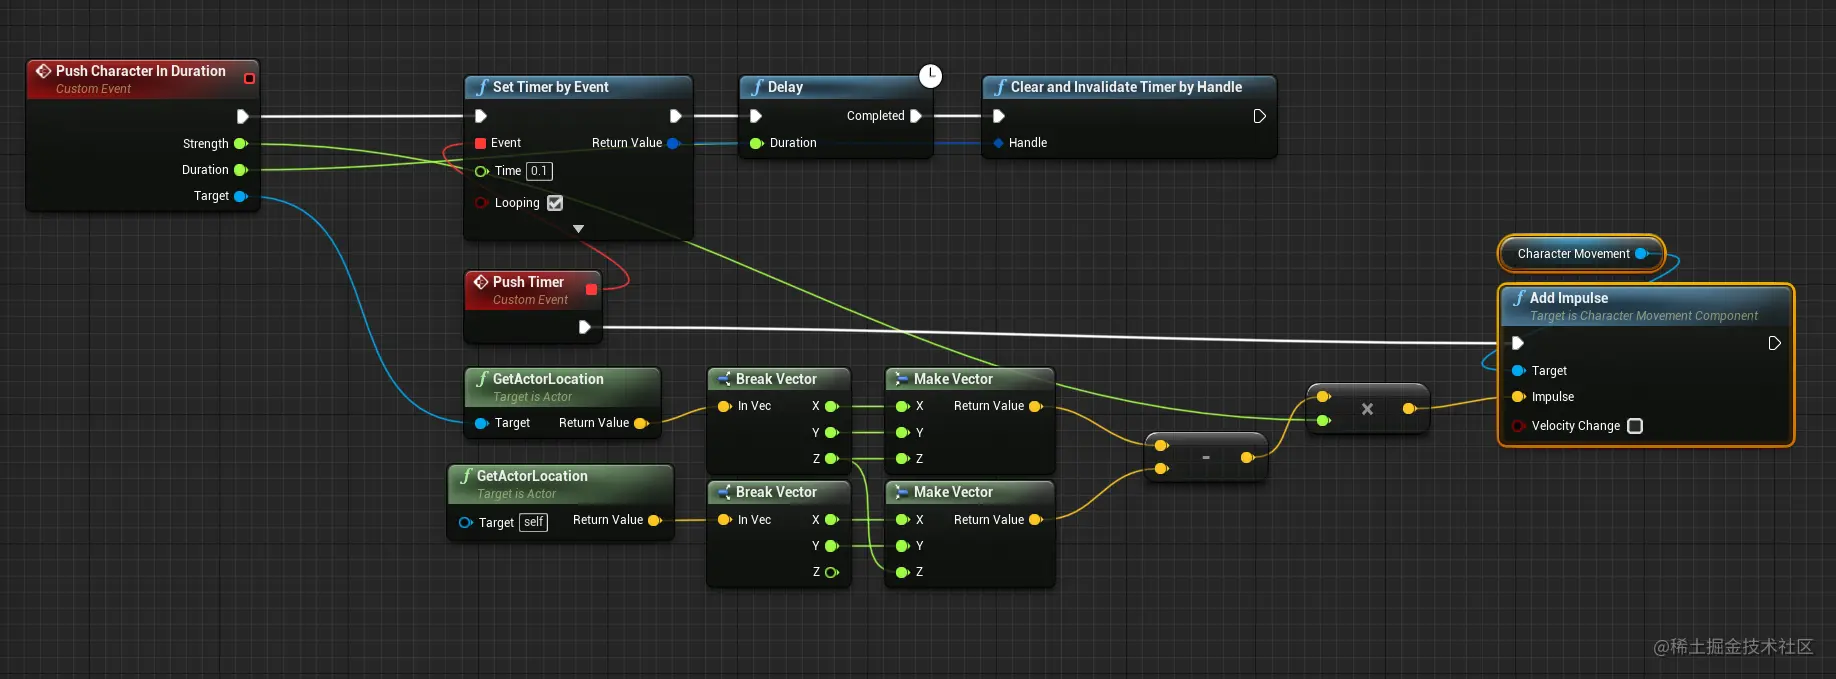Click the Delay Duration input pin
The image size is (1836, 679).
pos(756,143)
